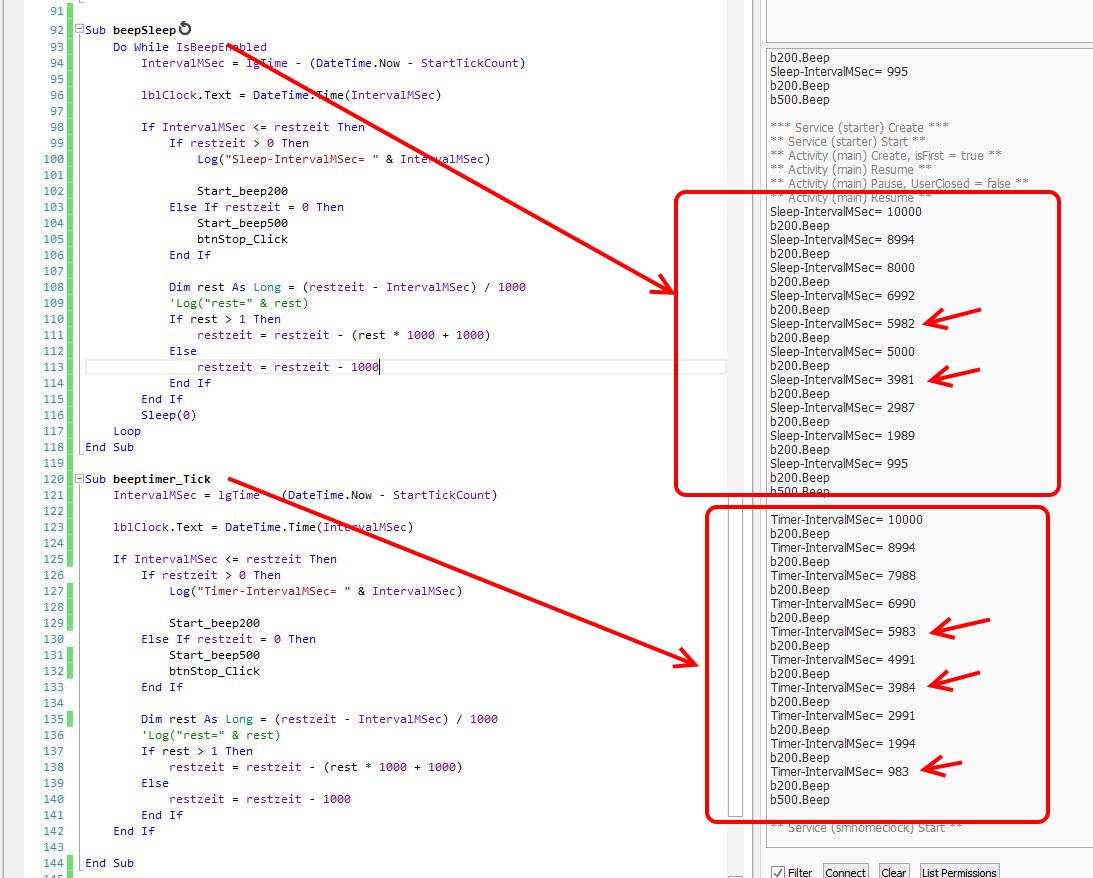The height and width of the screenshot is (878, 1093).
Task: Click the loop indicator icon beside beepSleep
Action: 185,29
